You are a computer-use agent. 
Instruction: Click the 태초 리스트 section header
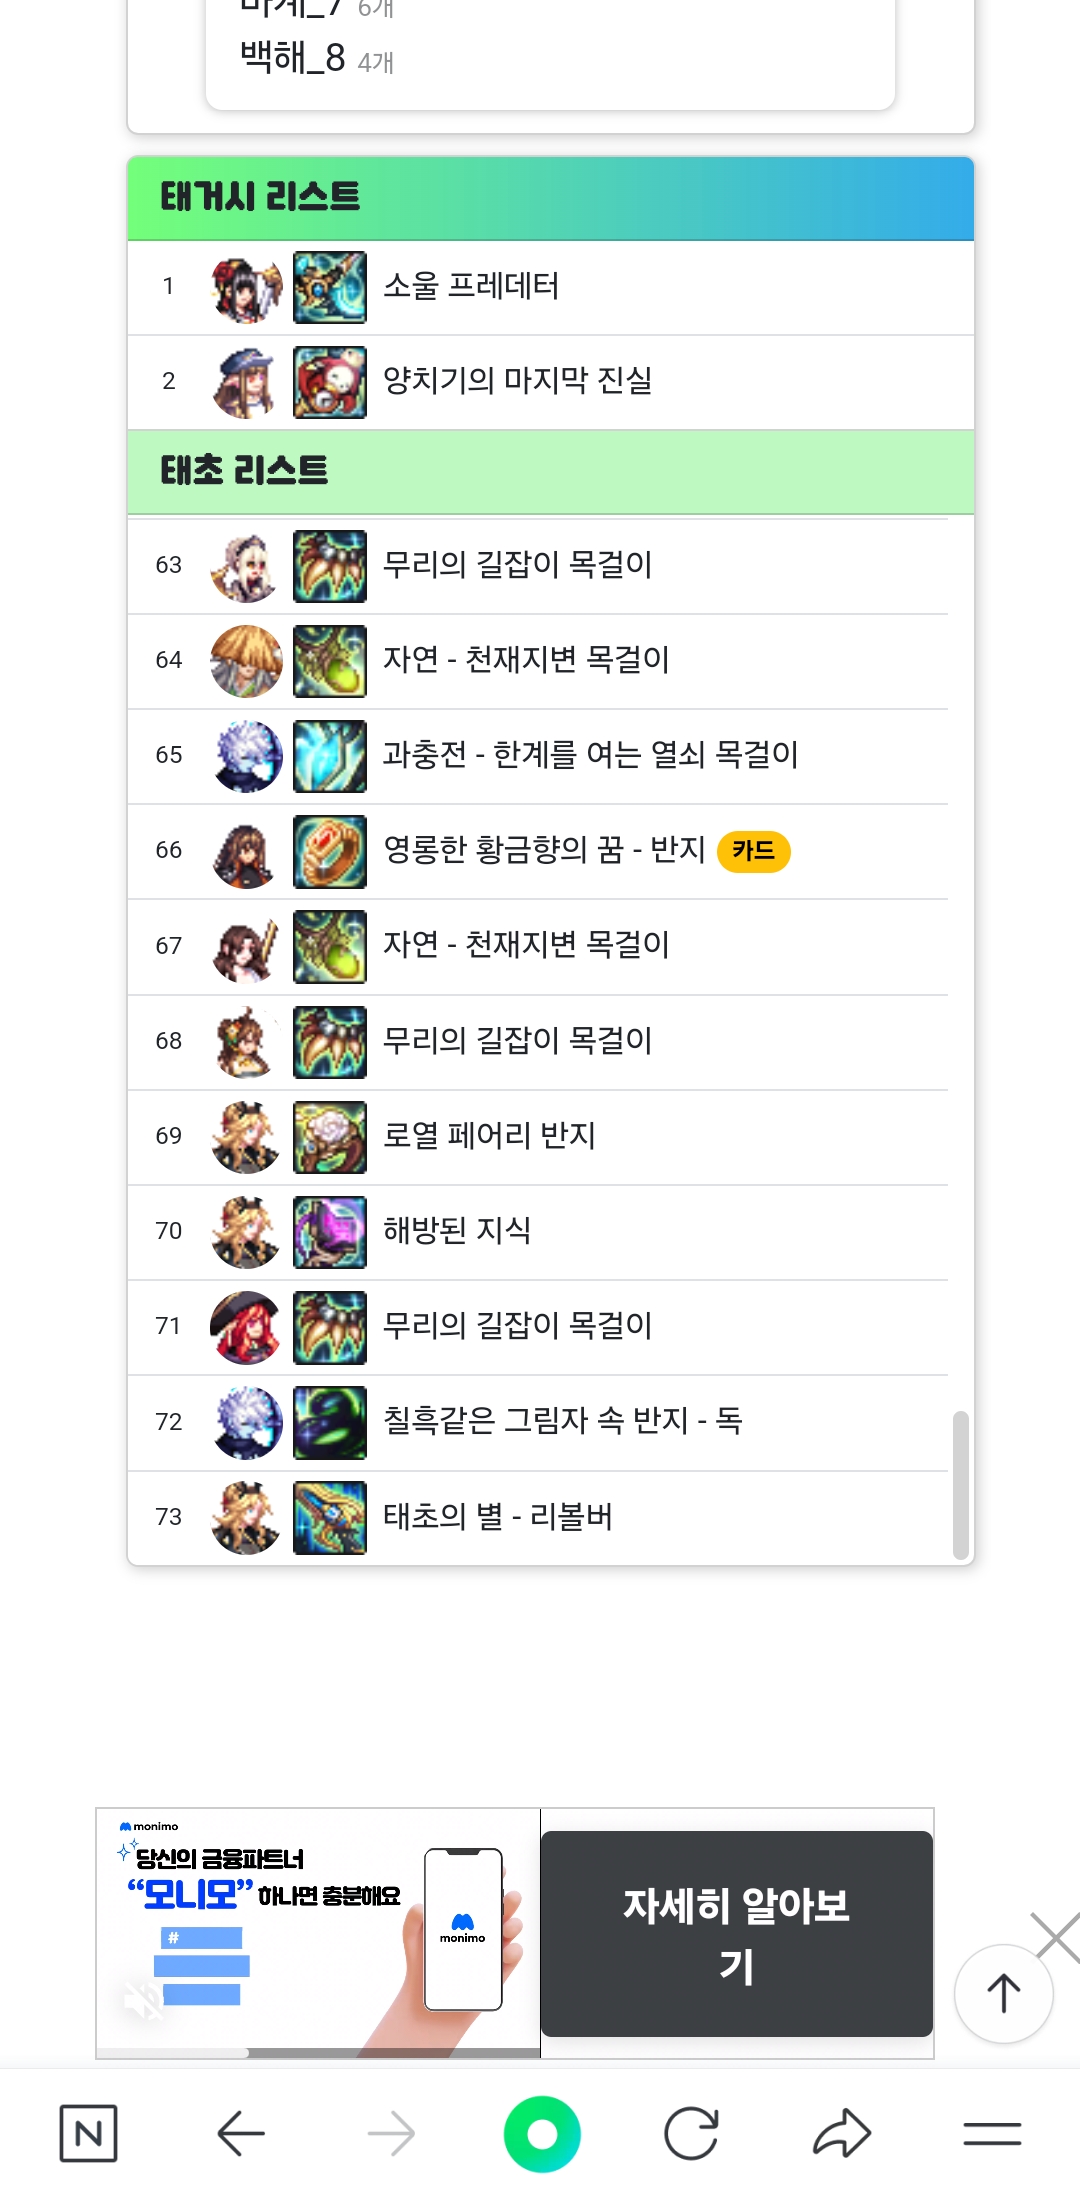[551, 472]
